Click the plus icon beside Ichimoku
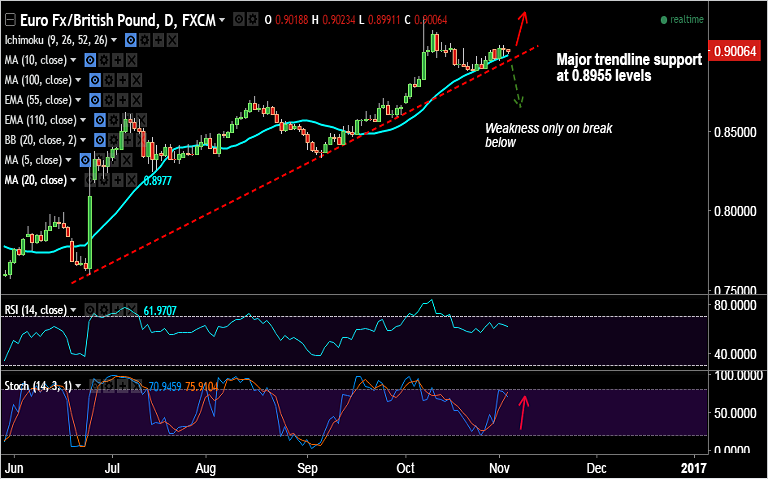The height and width of the screenshot is (480, 768). pos(159,40)
